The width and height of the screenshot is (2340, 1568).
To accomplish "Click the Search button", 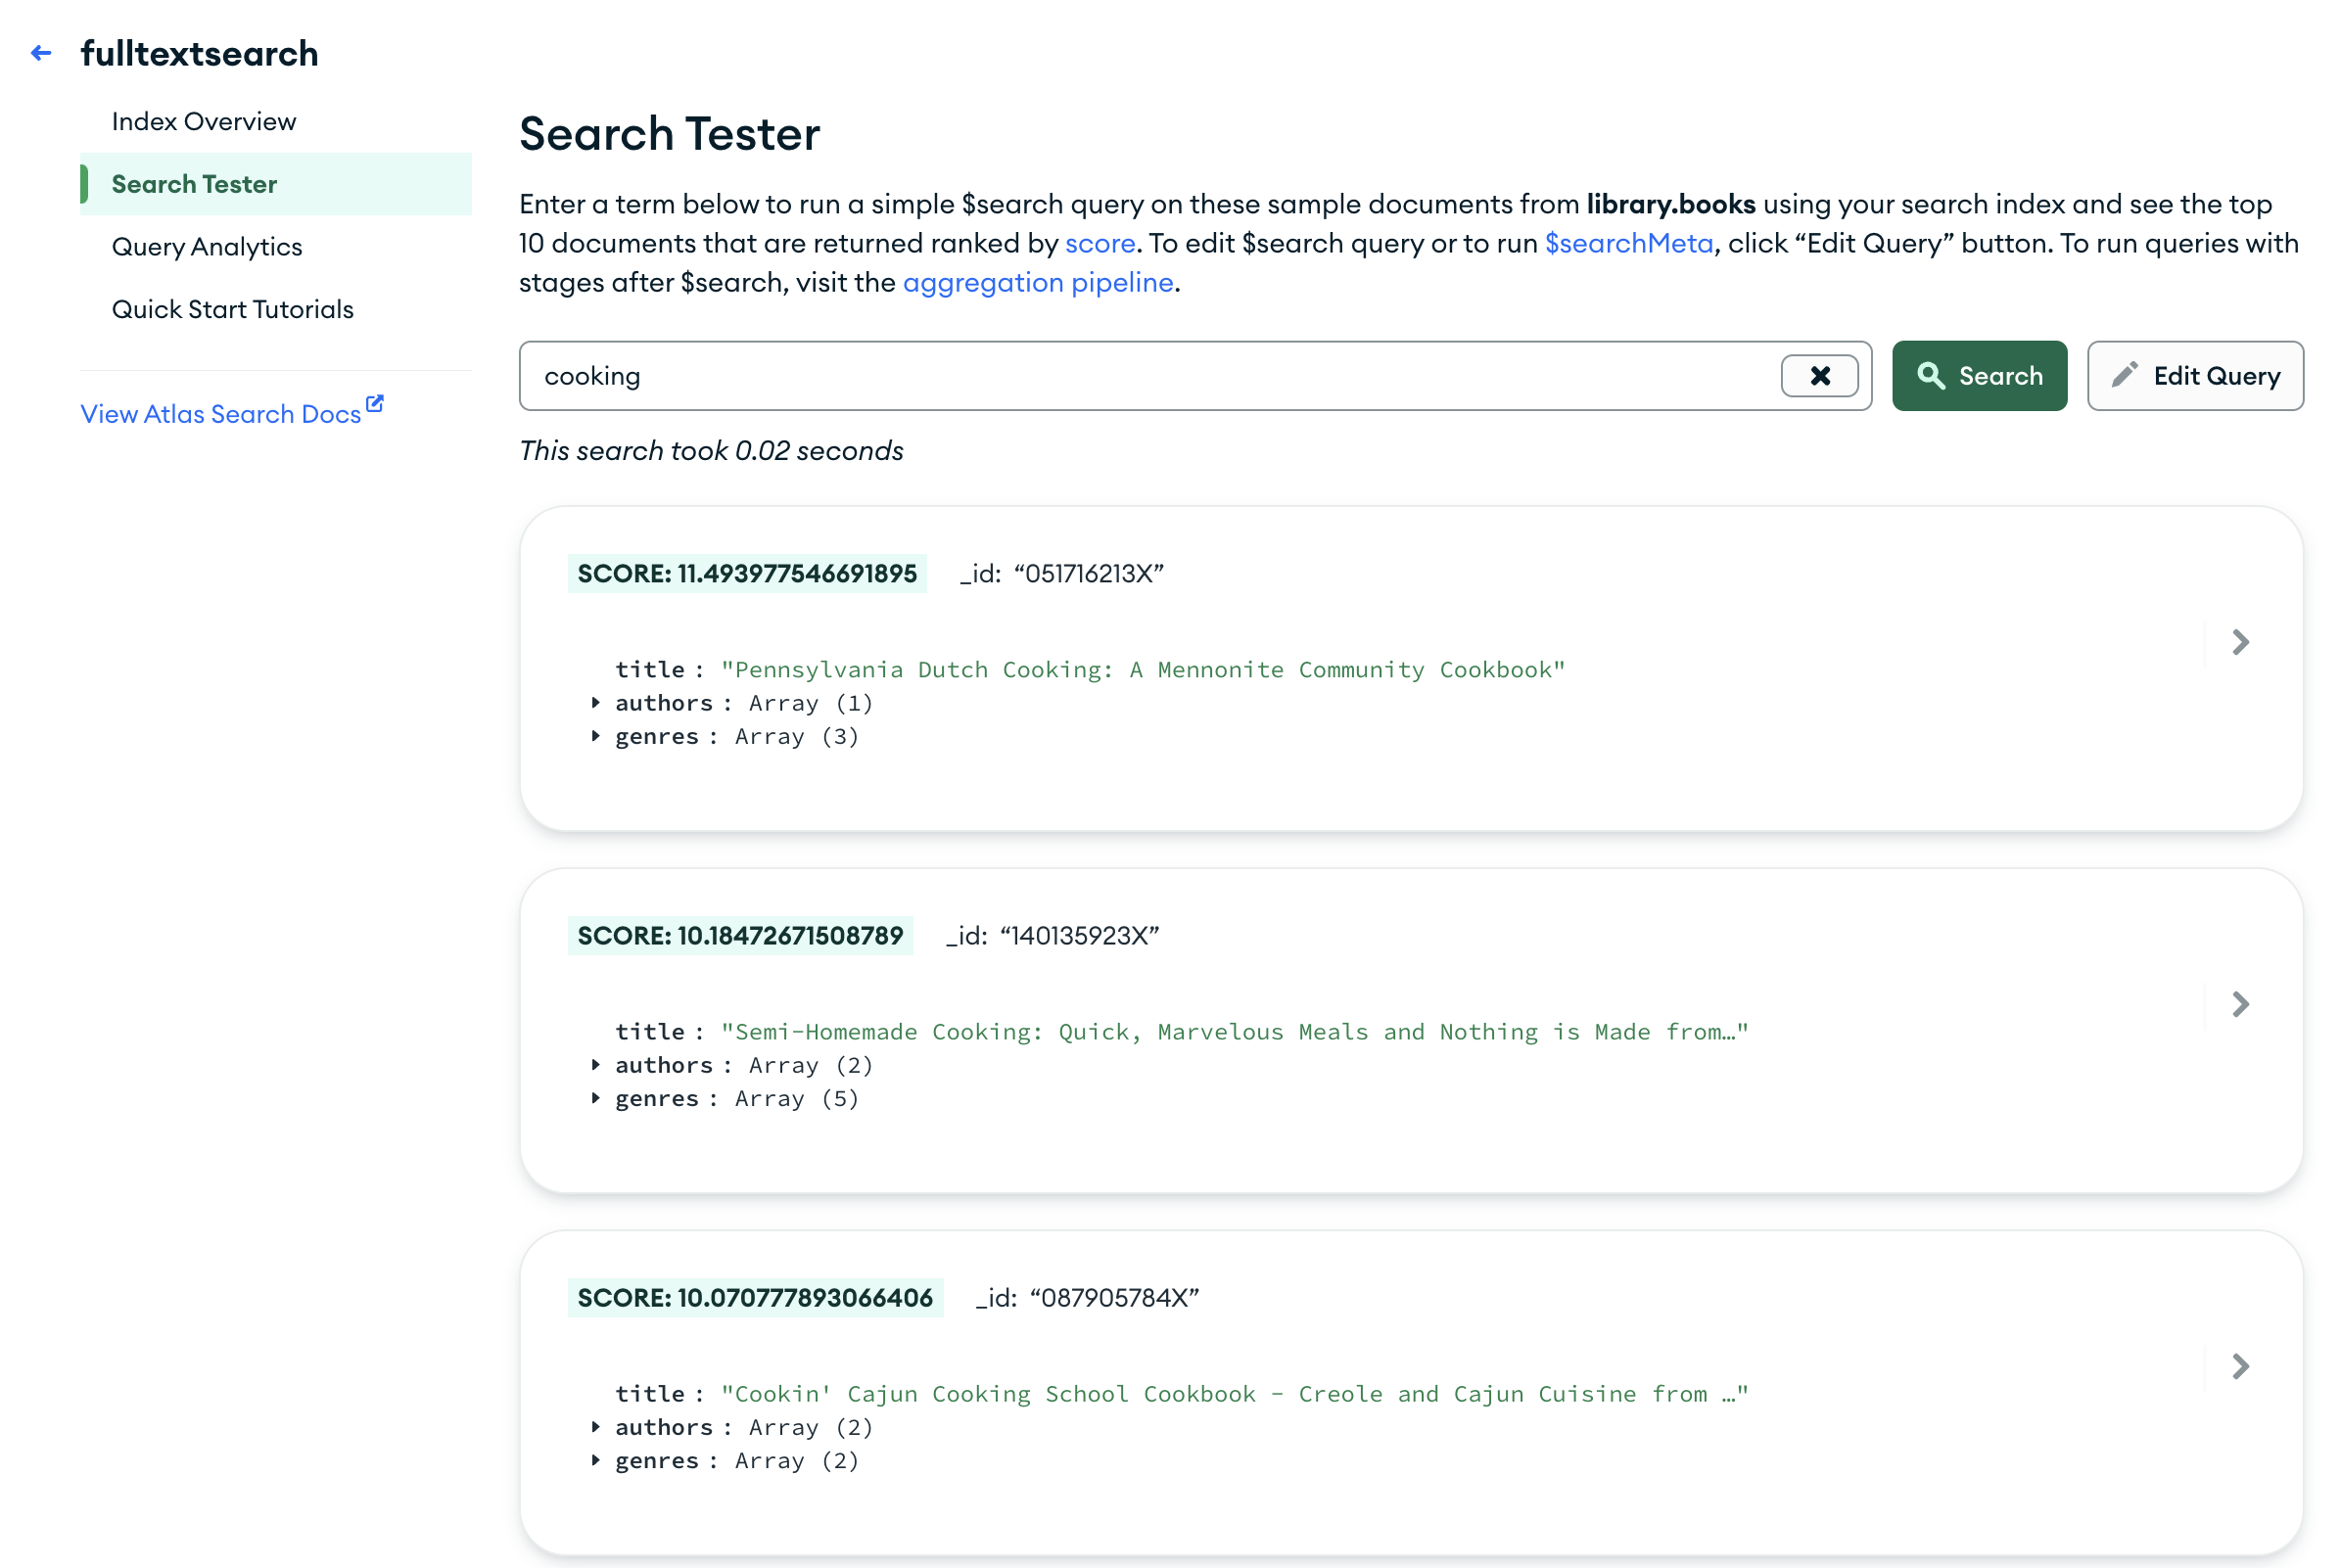I will [1980, 375].
